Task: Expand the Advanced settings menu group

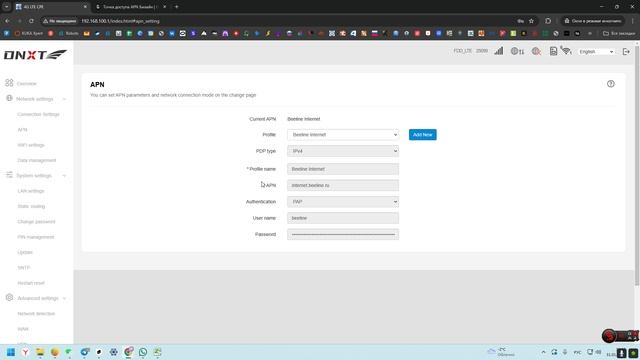Action: [36, 298]
